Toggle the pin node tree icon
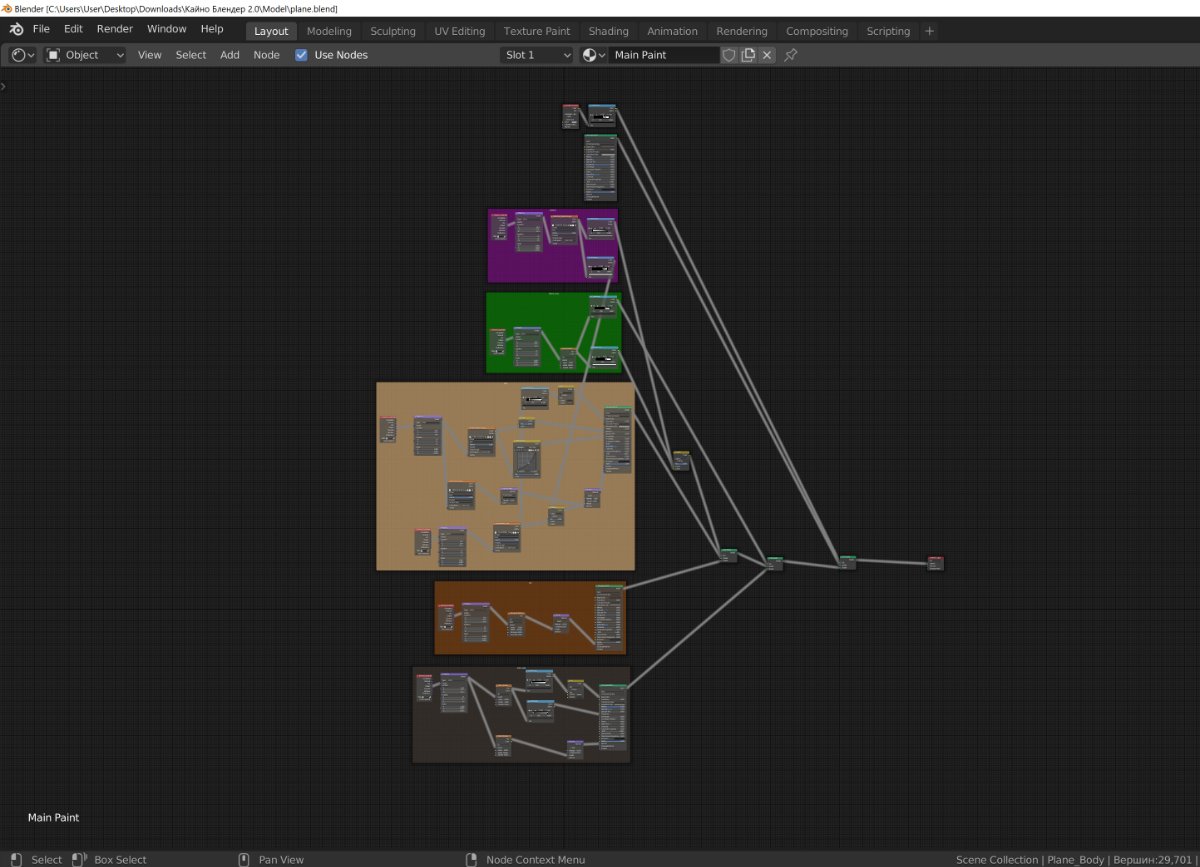The height and width of the screenshot is (867, 1200). pos(791,55)
